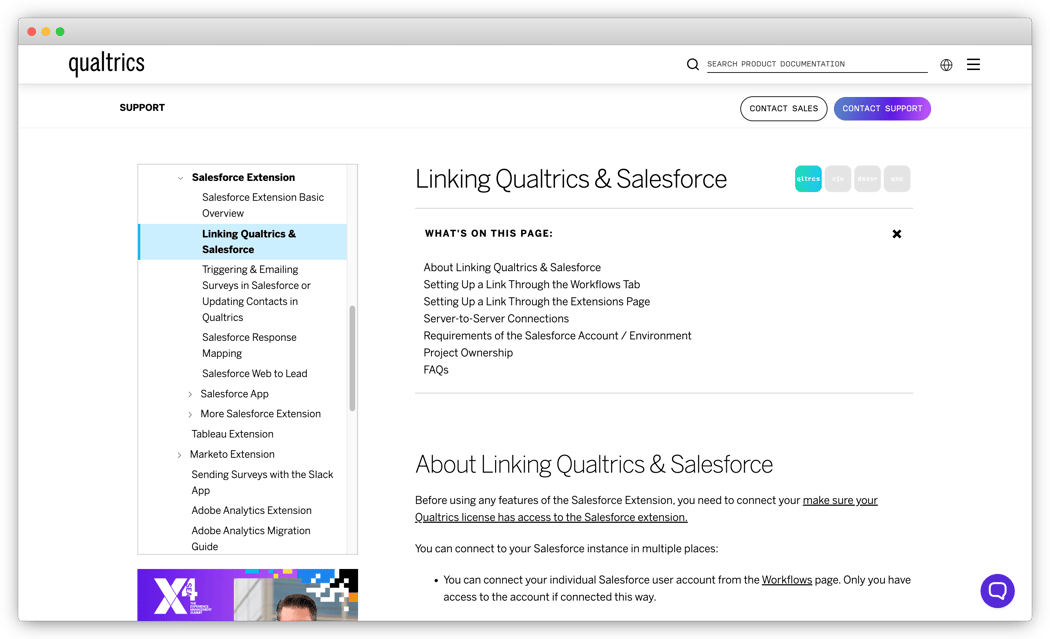1050x639 pixels.
Task: Click the Salesforce Extension section label
Action: click(243, 178)
